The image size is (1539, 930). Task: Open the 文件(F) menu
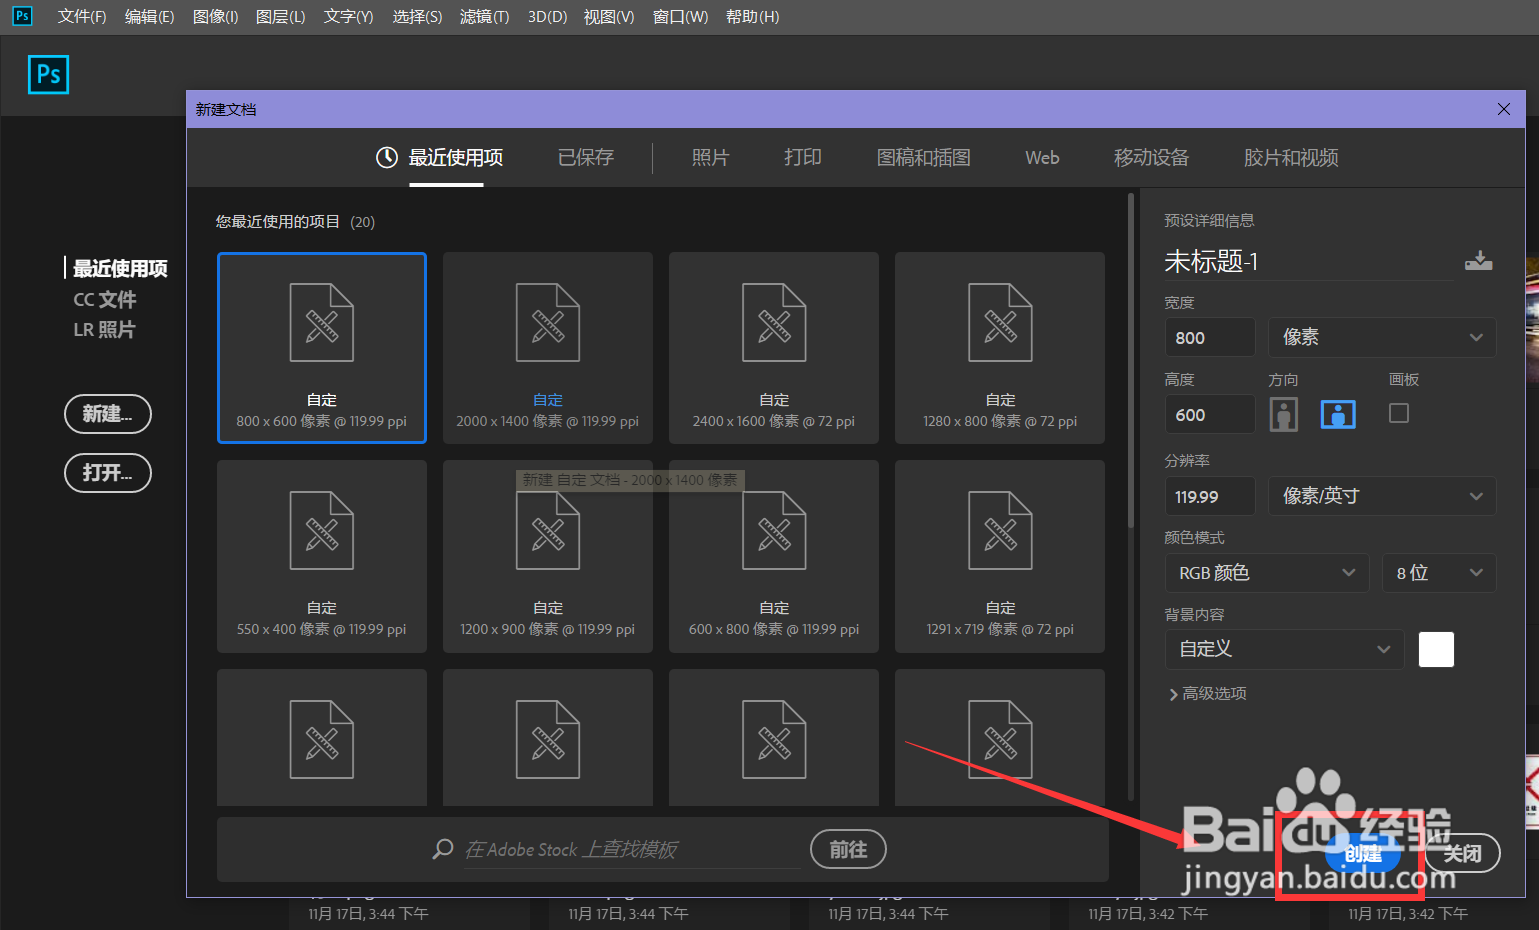[82, 16]
